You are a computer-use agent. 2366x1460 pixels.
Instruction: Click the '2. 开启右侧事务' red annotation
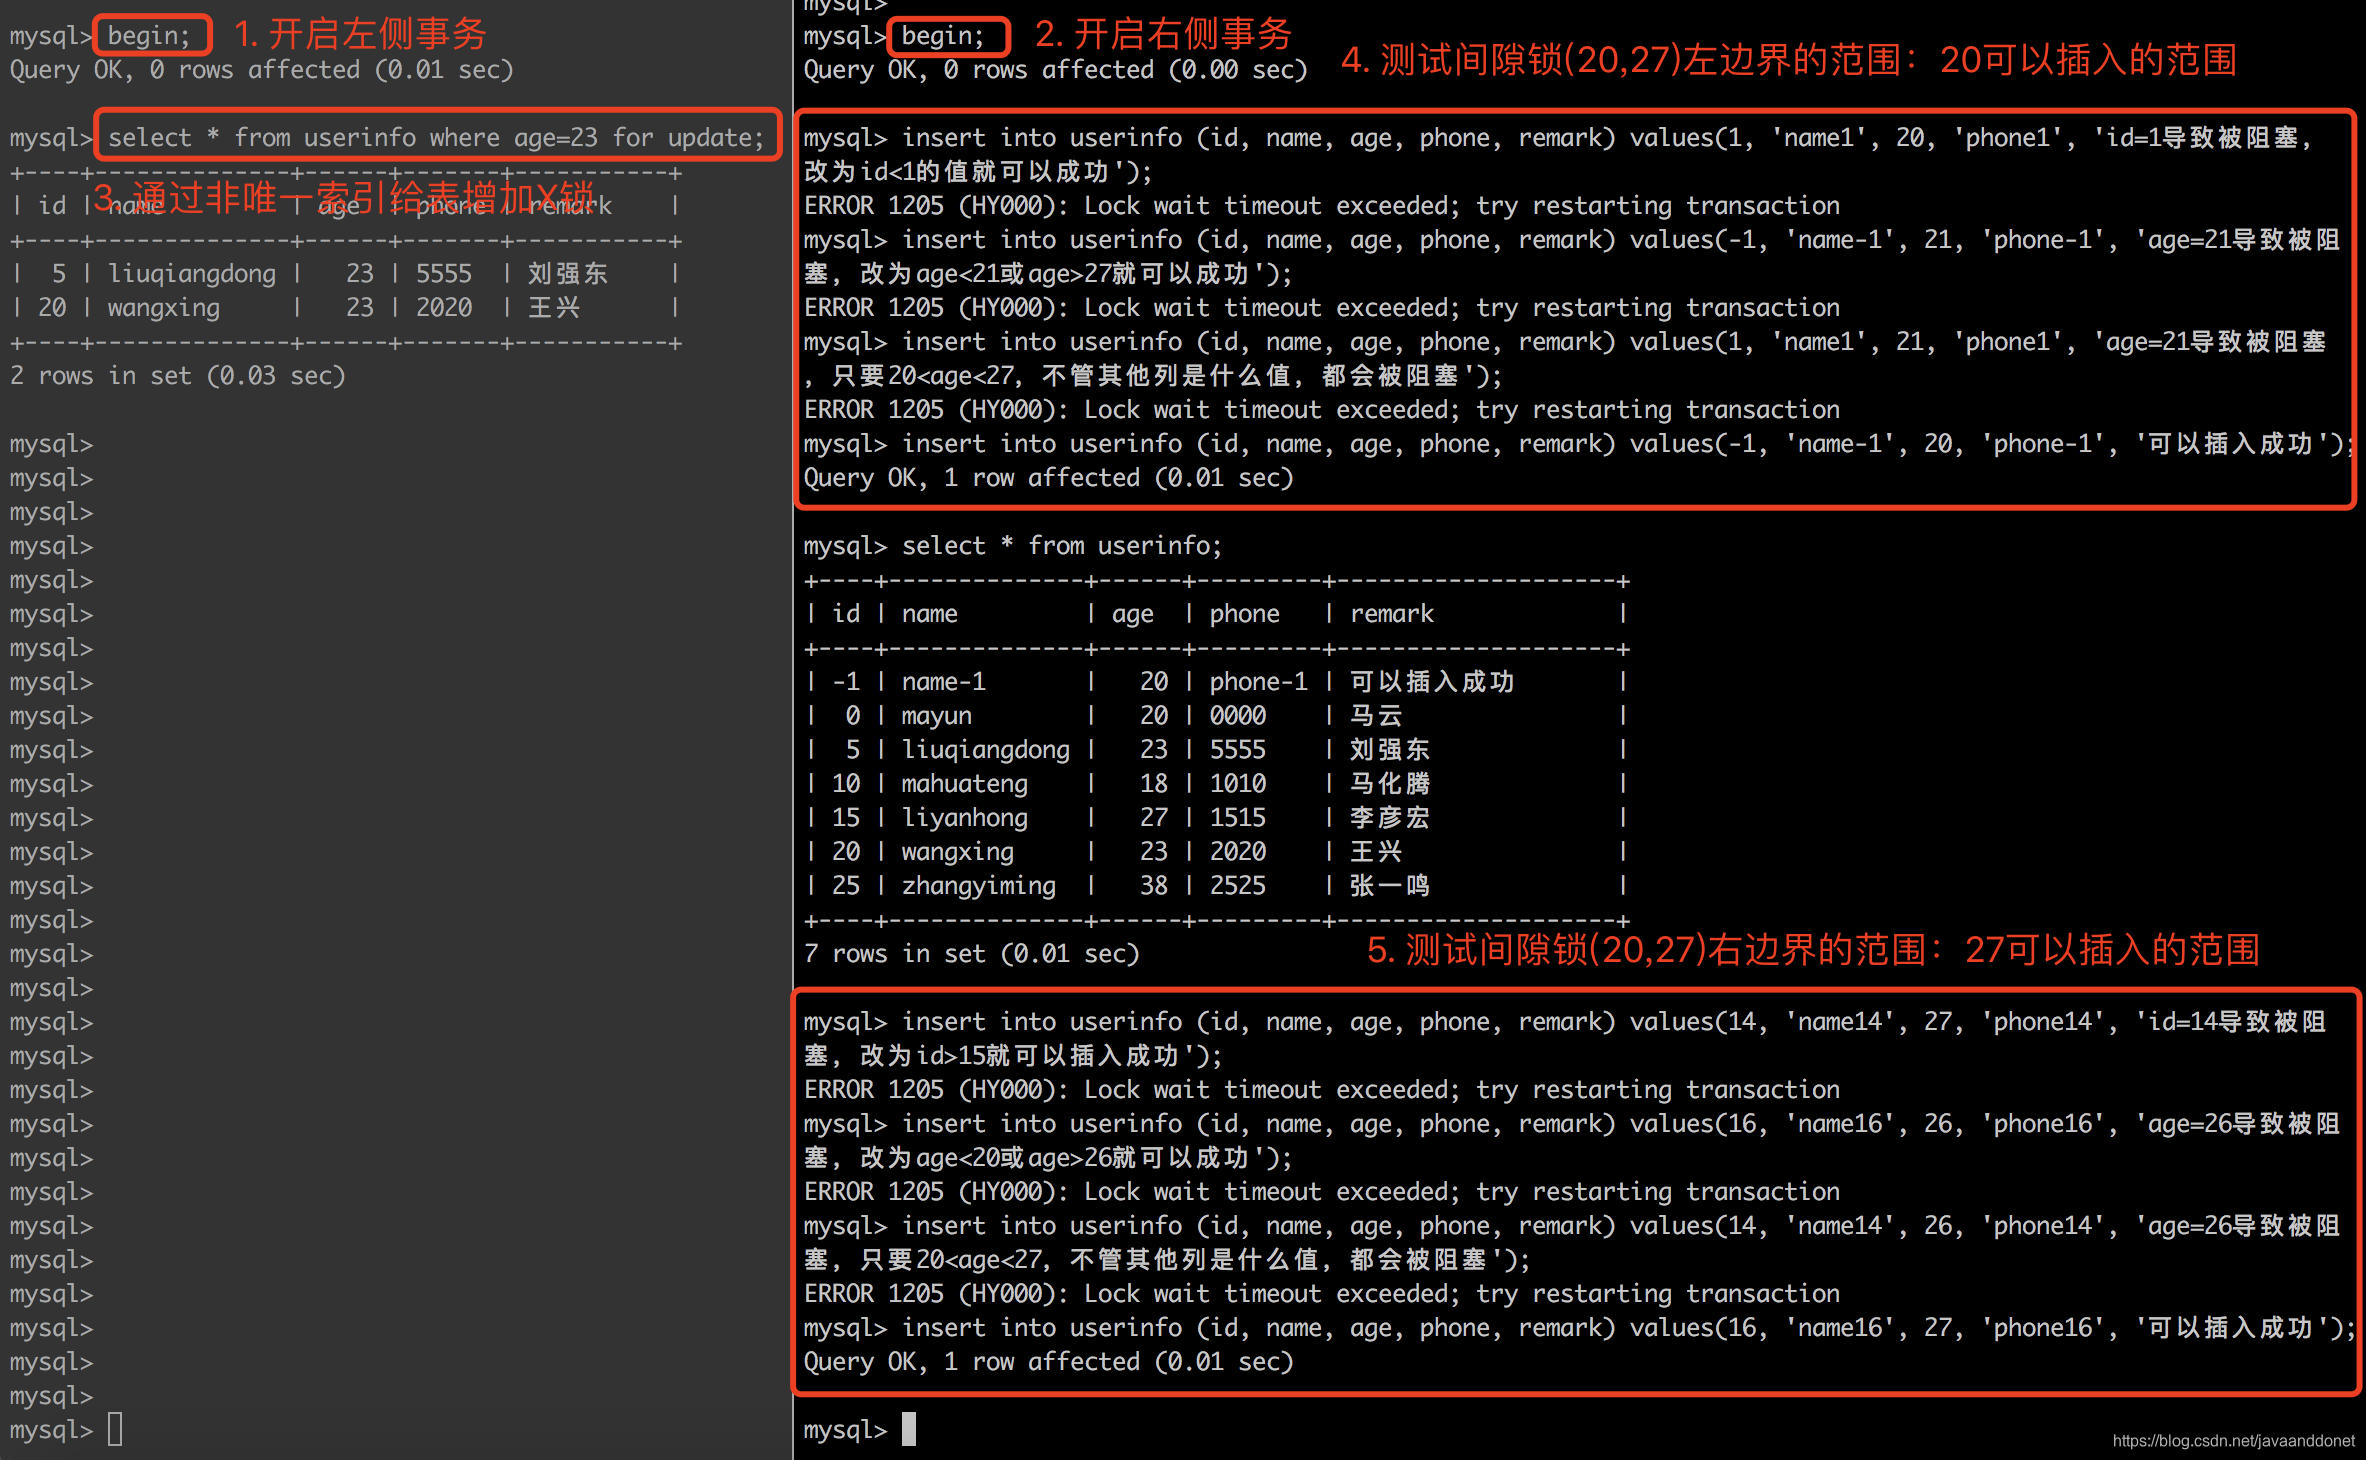[x=1163, y=34]
